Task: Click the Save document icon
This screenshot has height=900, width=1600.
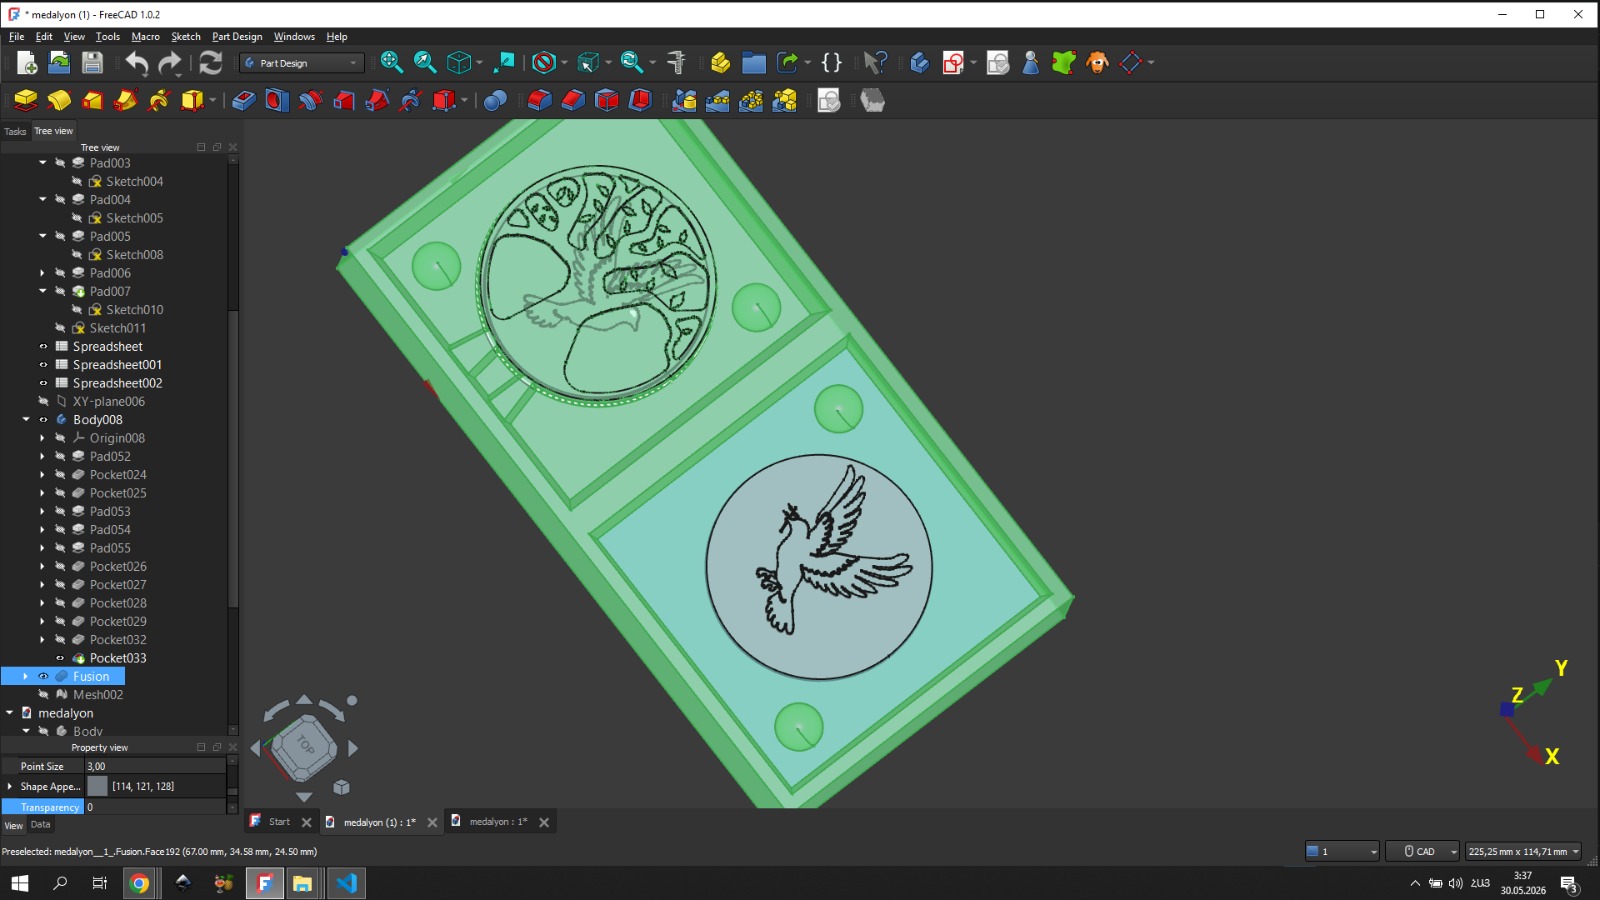Action: click(92, 63)
